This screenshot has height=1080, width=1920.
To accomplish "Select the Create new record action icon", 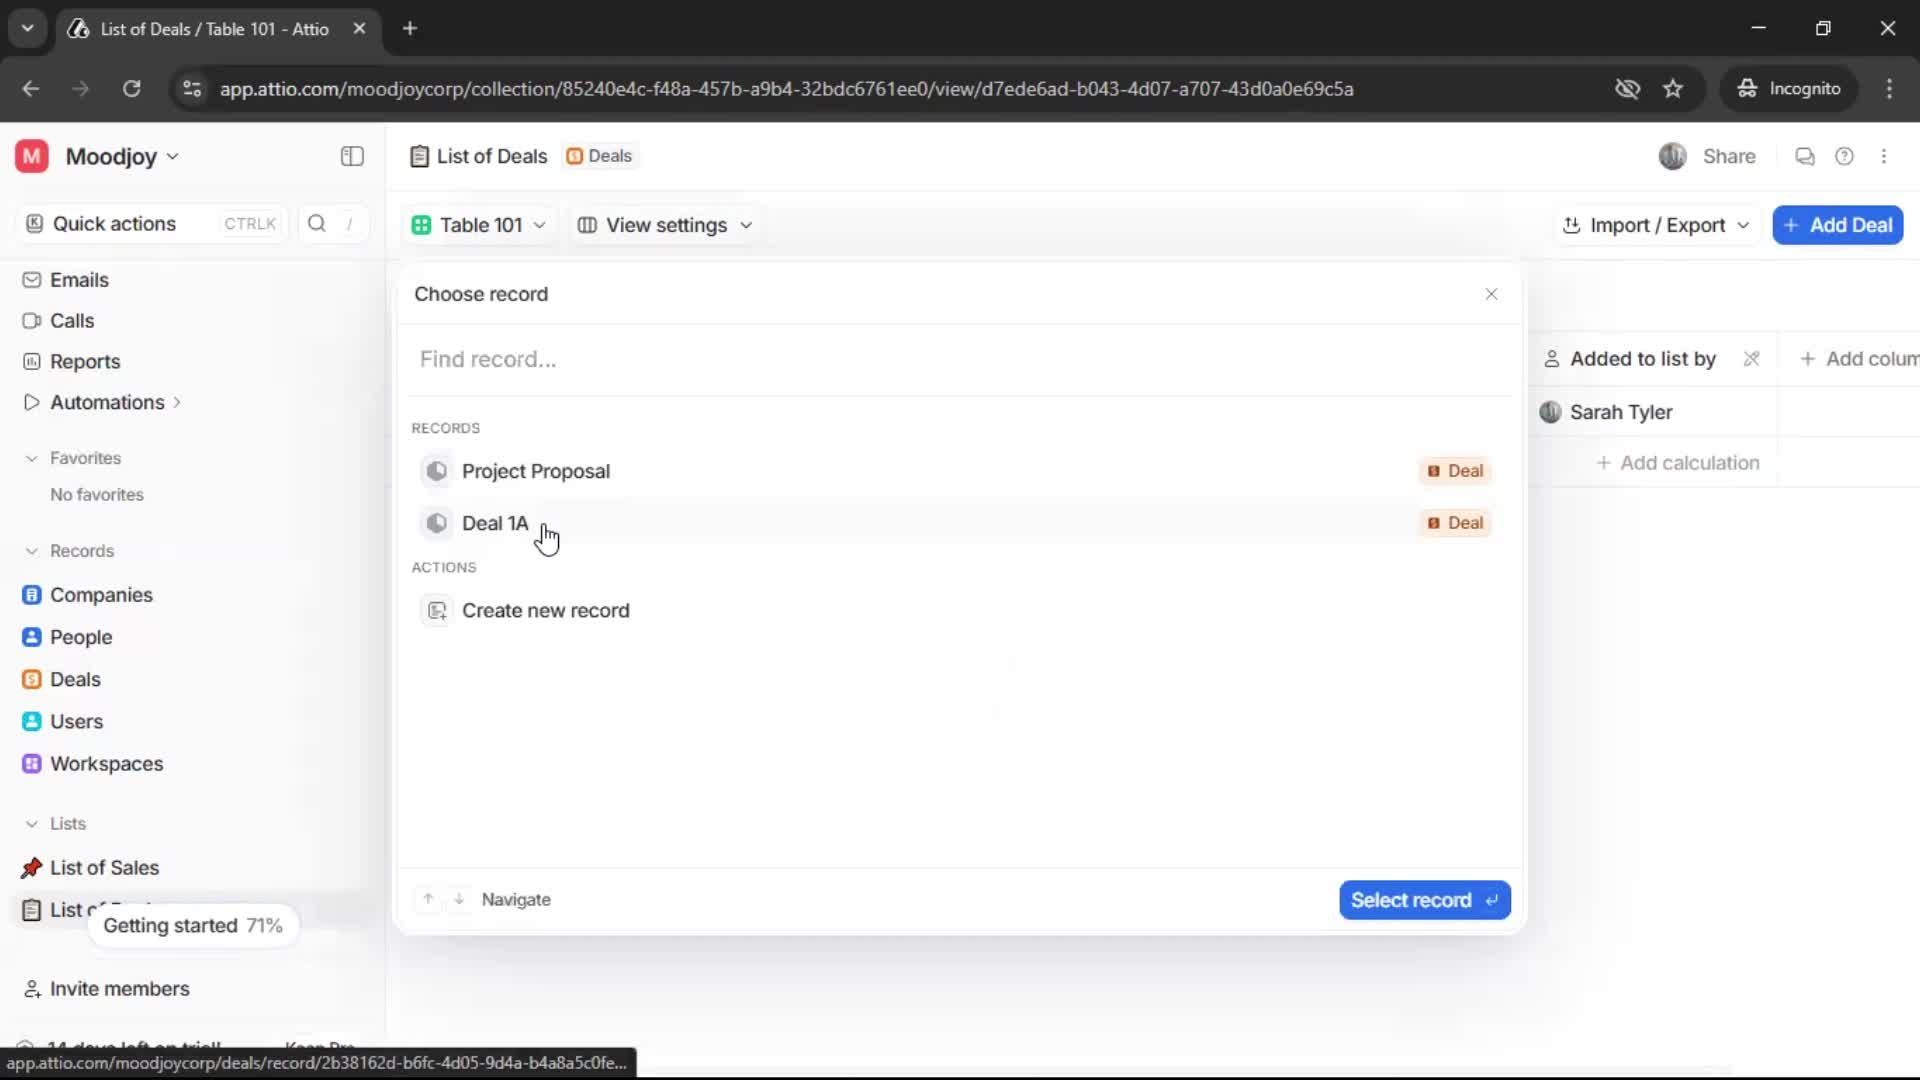I will tap(437, 610).
